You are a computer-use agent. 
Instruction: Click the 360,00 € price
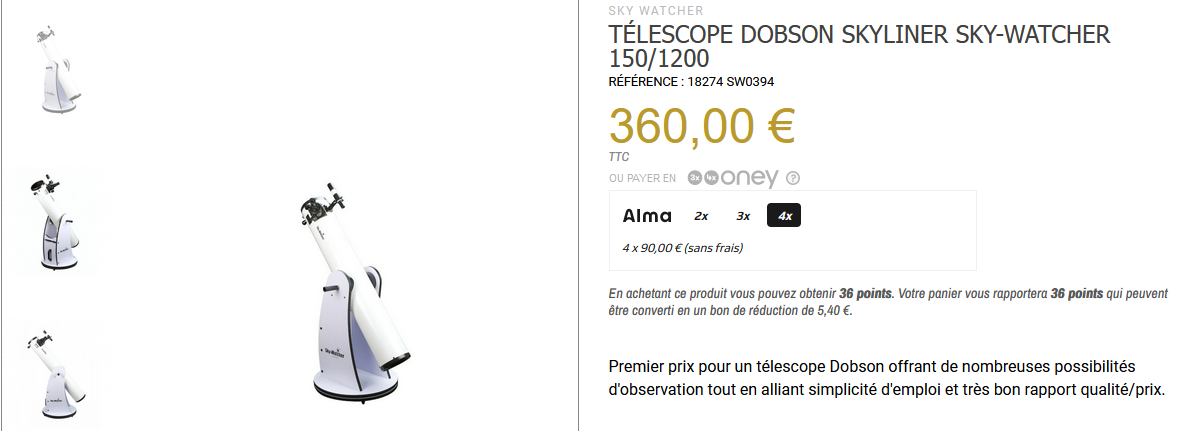(x=701, y=126)
